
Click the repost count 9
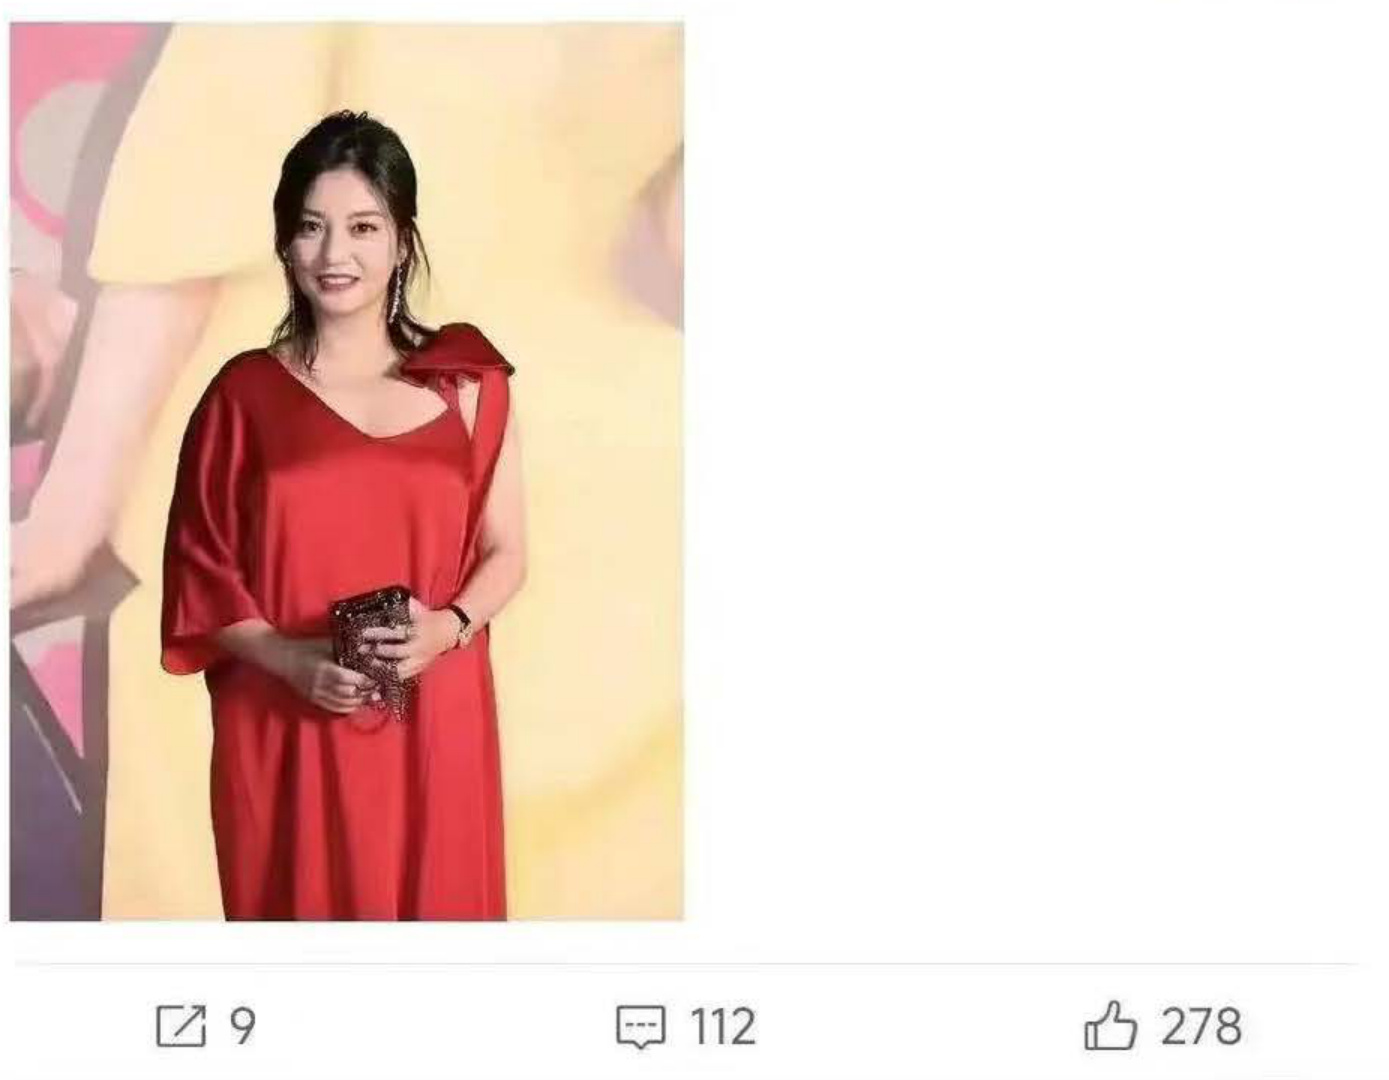pos(243,1026)
